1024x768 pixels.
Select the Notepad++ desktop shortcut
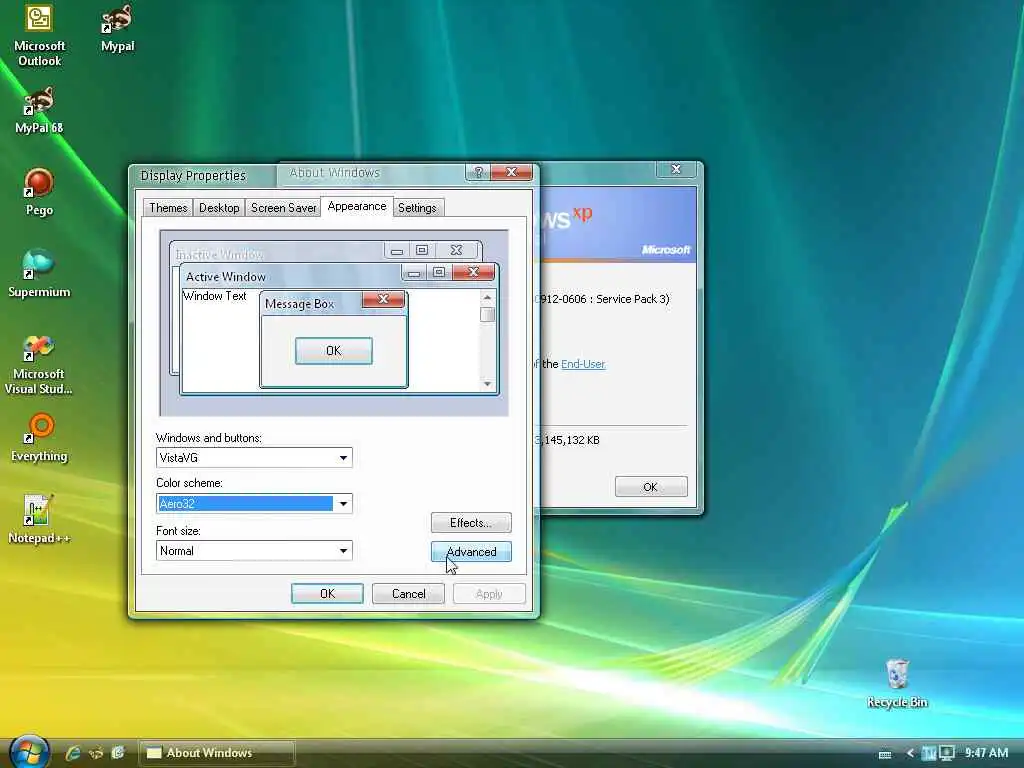click(x=39, y=520)
